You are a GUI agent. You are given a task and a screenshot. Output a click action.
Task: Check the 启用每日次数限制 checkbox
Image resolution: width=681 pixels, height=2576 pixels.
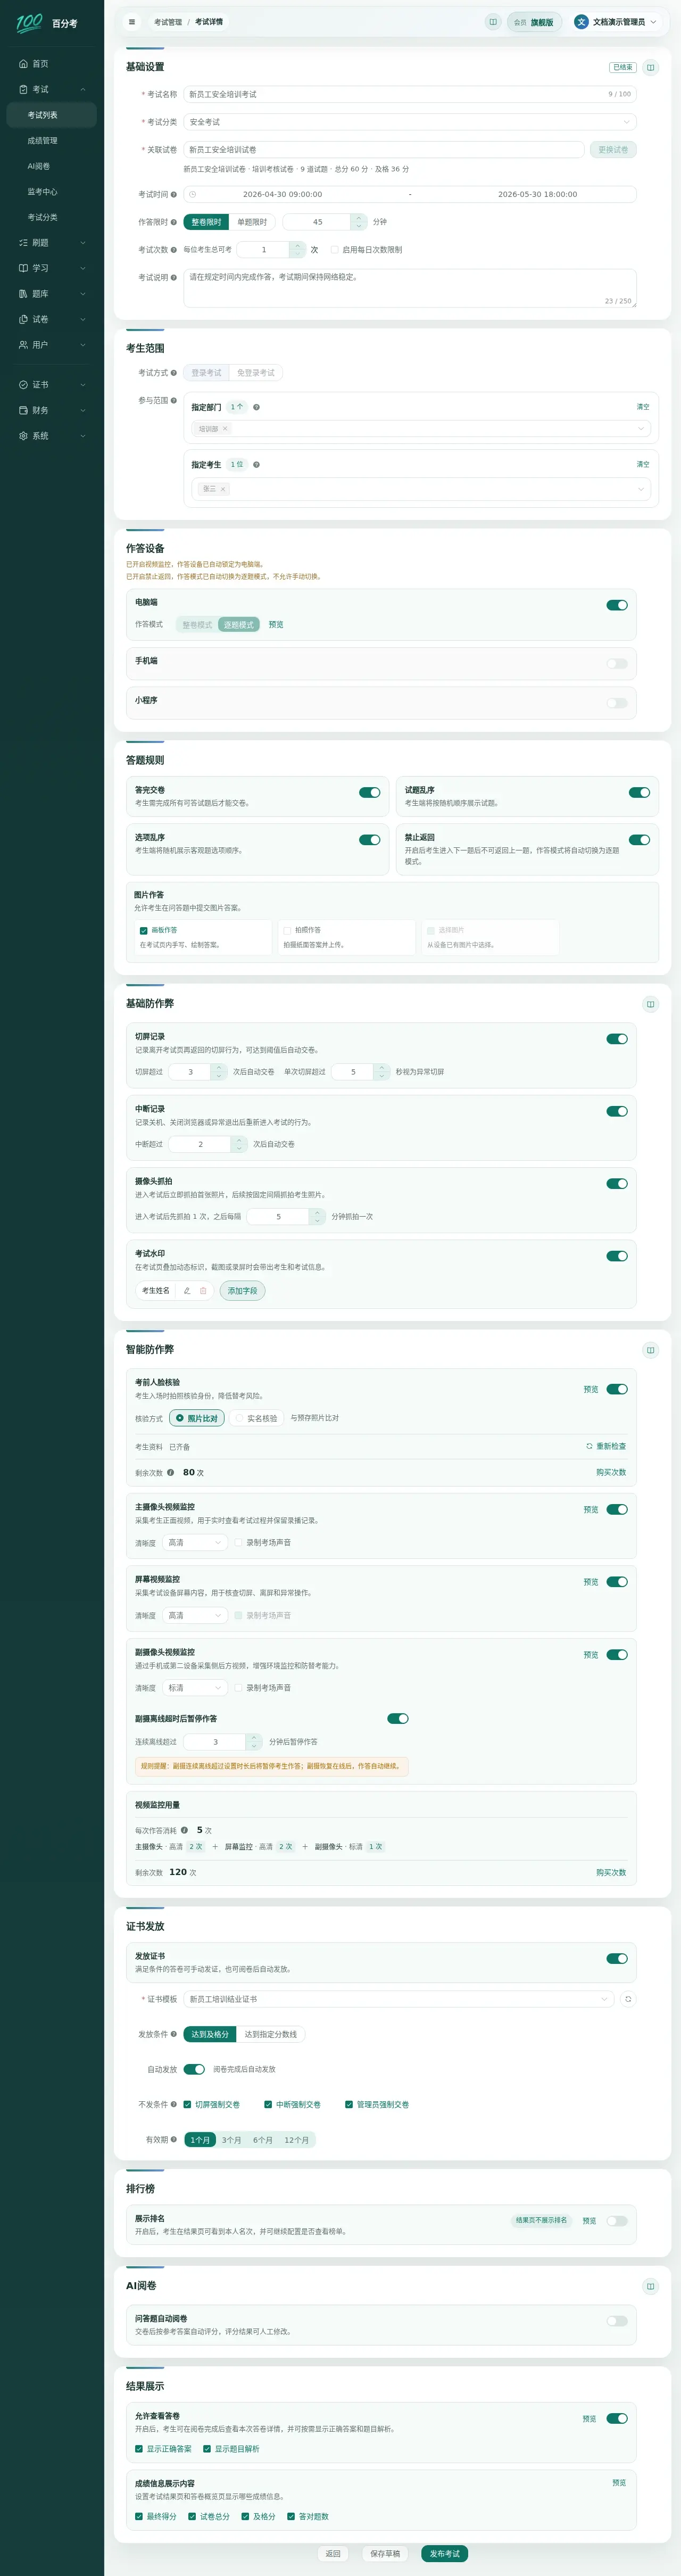coord(334,250)
